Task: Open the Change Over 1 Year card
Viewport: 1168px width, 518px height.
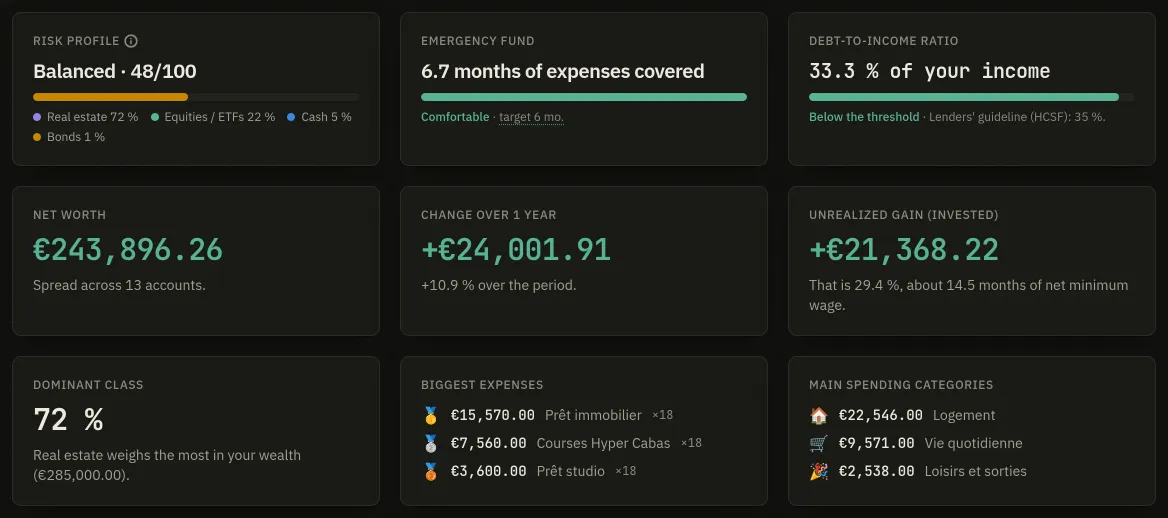Action: [584, 261]
